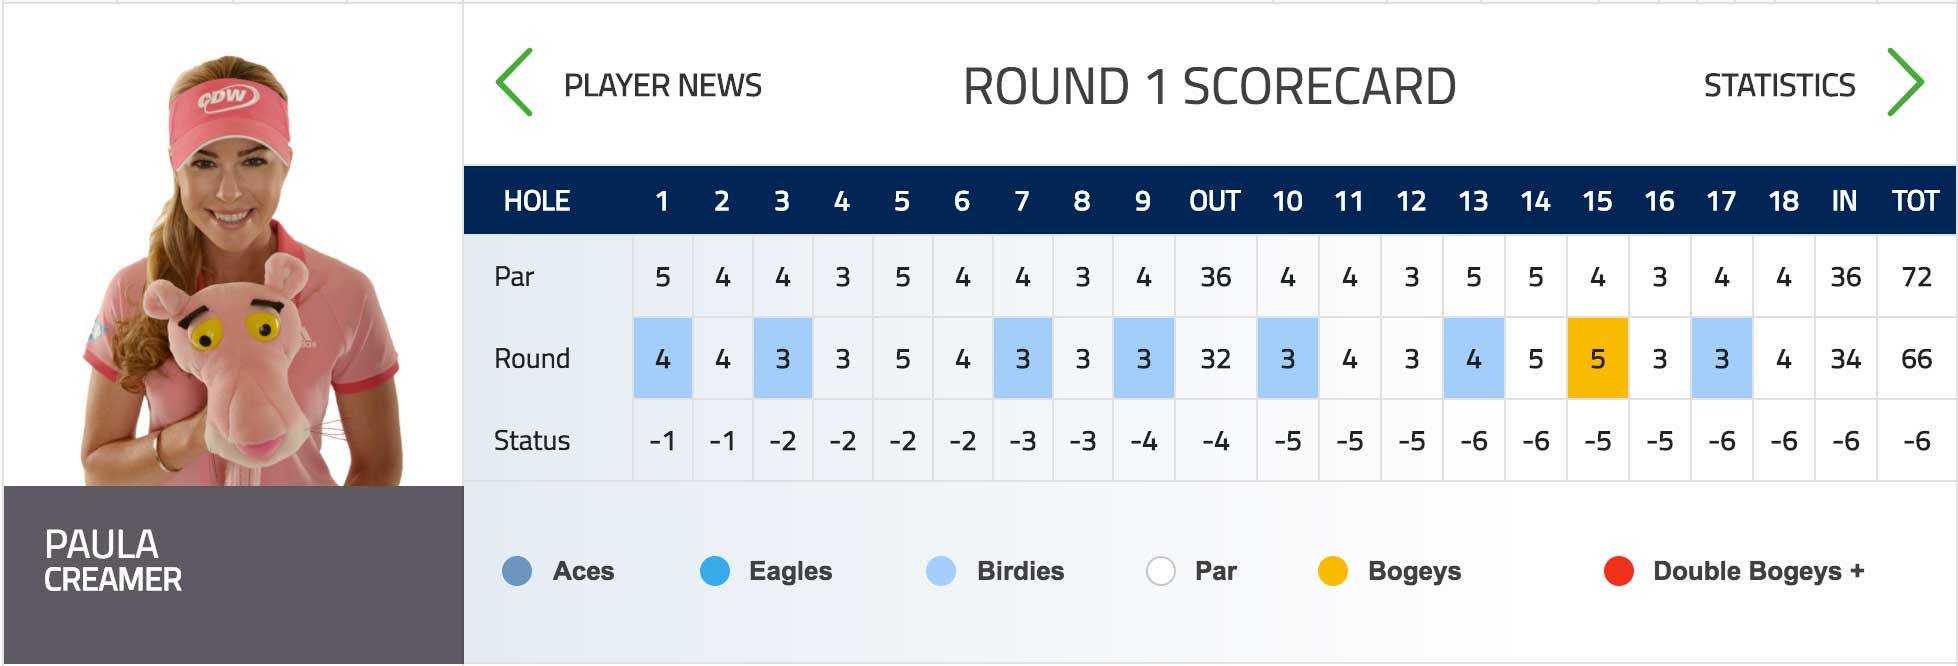Select the birdie score on hole 1

click(x=663, y=358)
